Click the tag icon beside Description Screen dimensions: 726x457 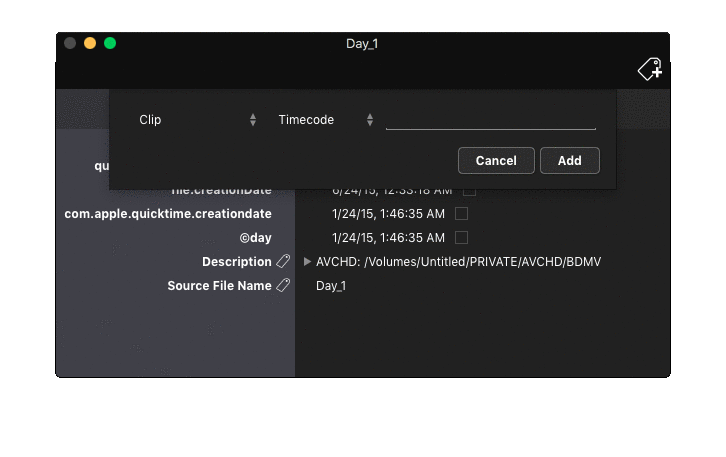(x=283, y=262)
